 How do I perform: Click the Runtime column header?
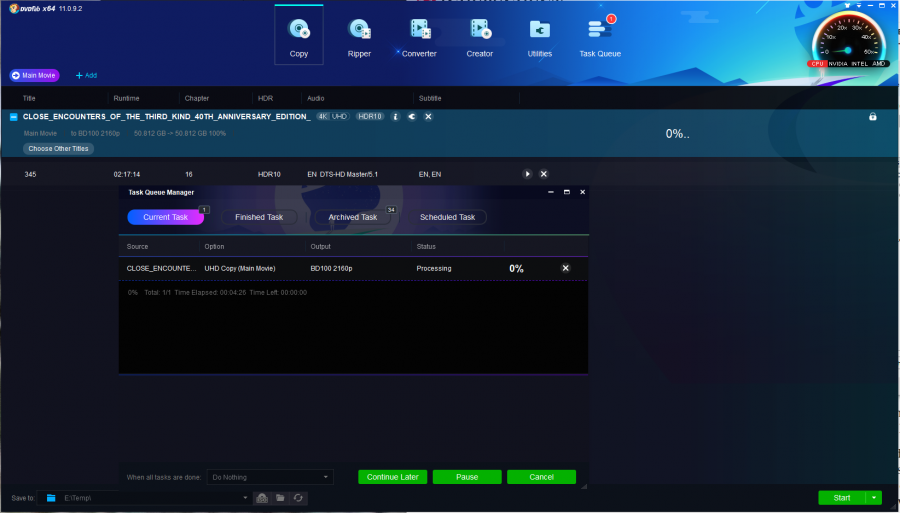(126, 98)
